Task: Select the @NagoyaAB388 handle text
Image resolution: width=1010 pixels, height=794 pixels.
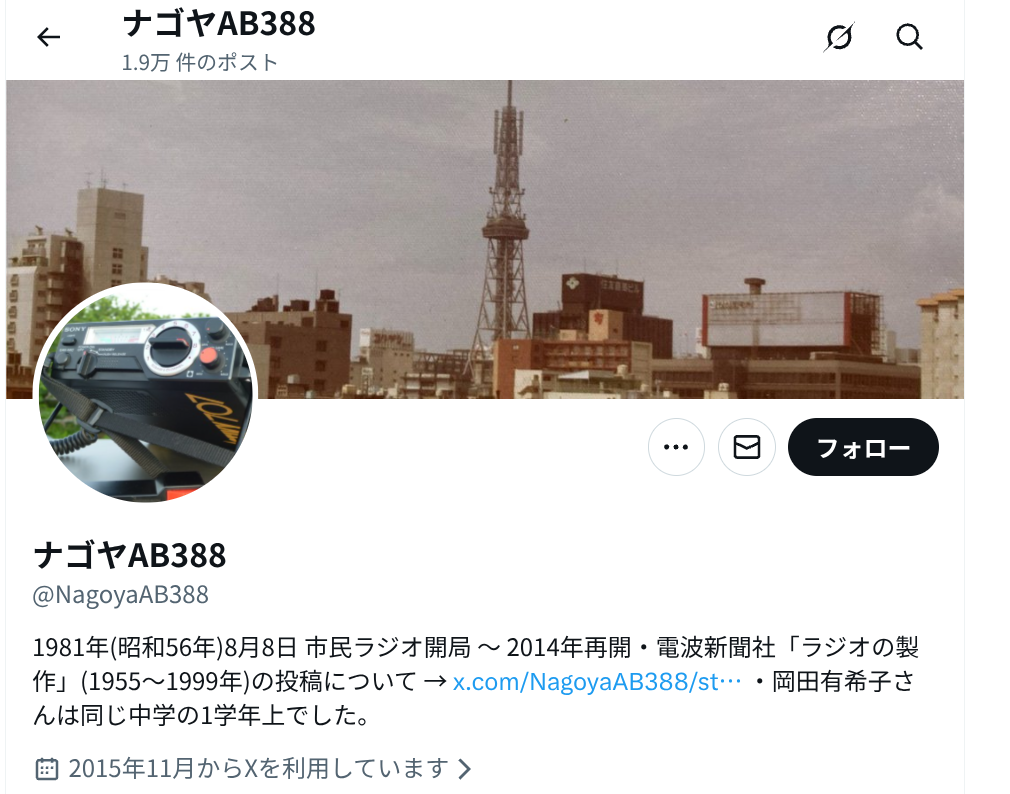Action: pos(120,594)
